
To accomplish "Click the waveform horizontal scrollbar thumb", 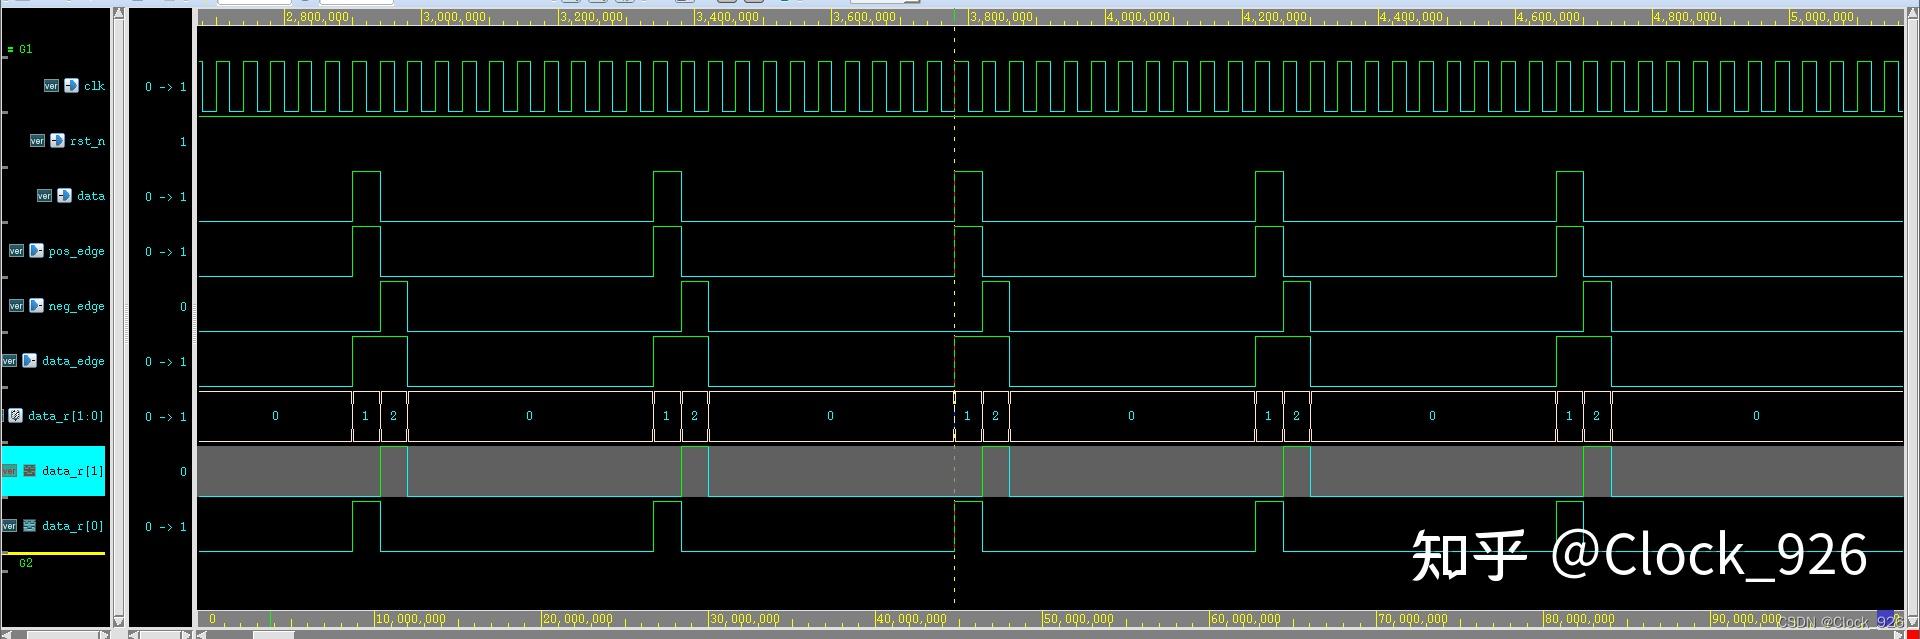I will [x=273, y=635].
